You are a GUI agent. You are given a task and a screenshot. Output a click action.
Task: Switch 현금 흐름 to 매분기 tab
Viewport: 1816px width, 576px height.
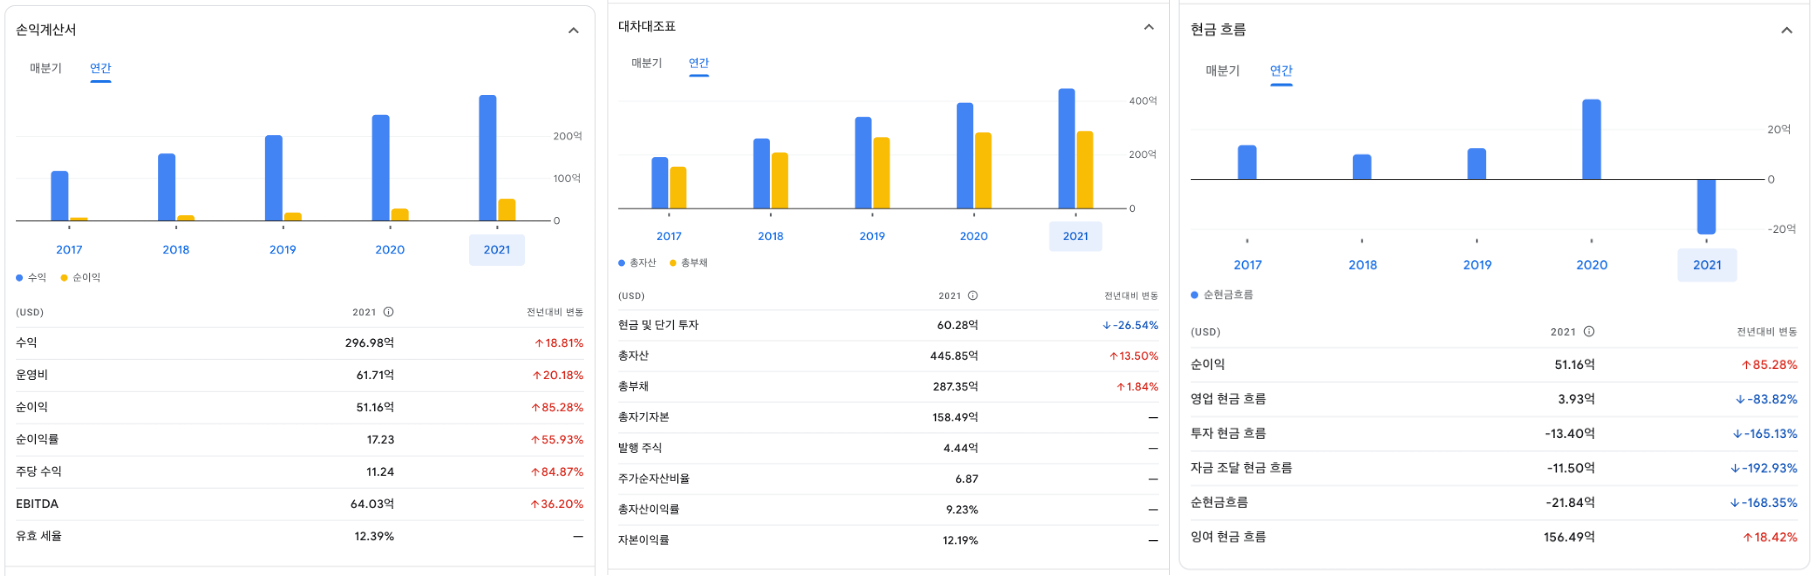pos(1223,71)
